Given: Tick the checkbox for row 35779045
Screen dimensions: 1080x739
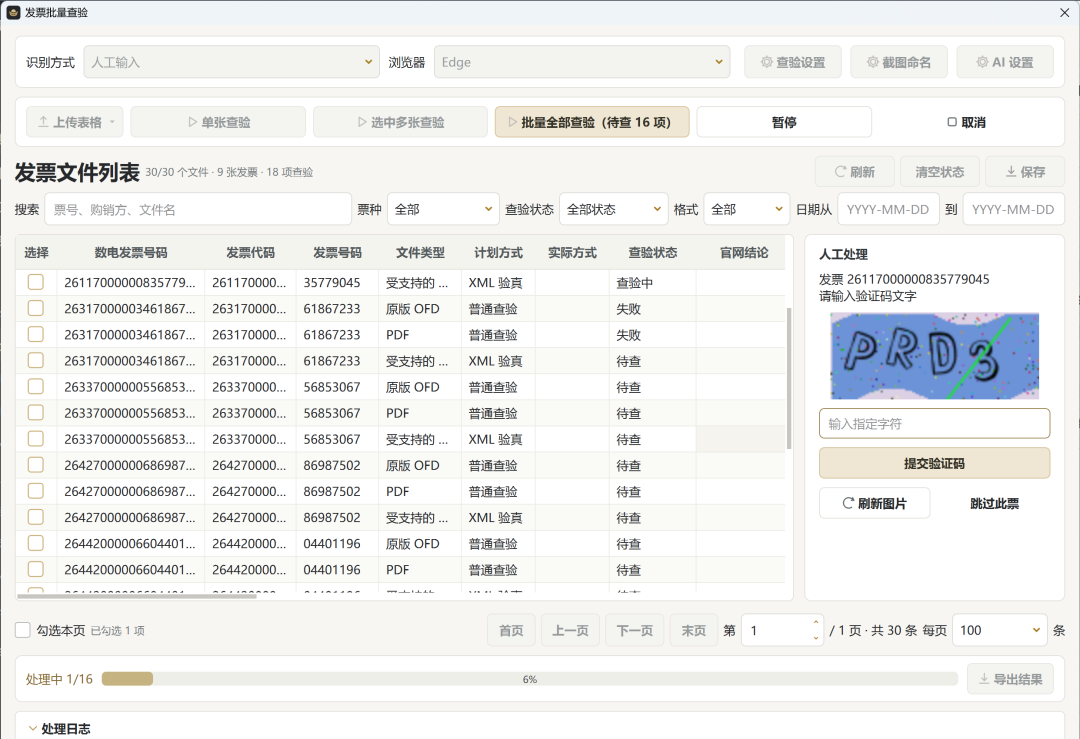Looking at the screenshot, I should [36, 282].
